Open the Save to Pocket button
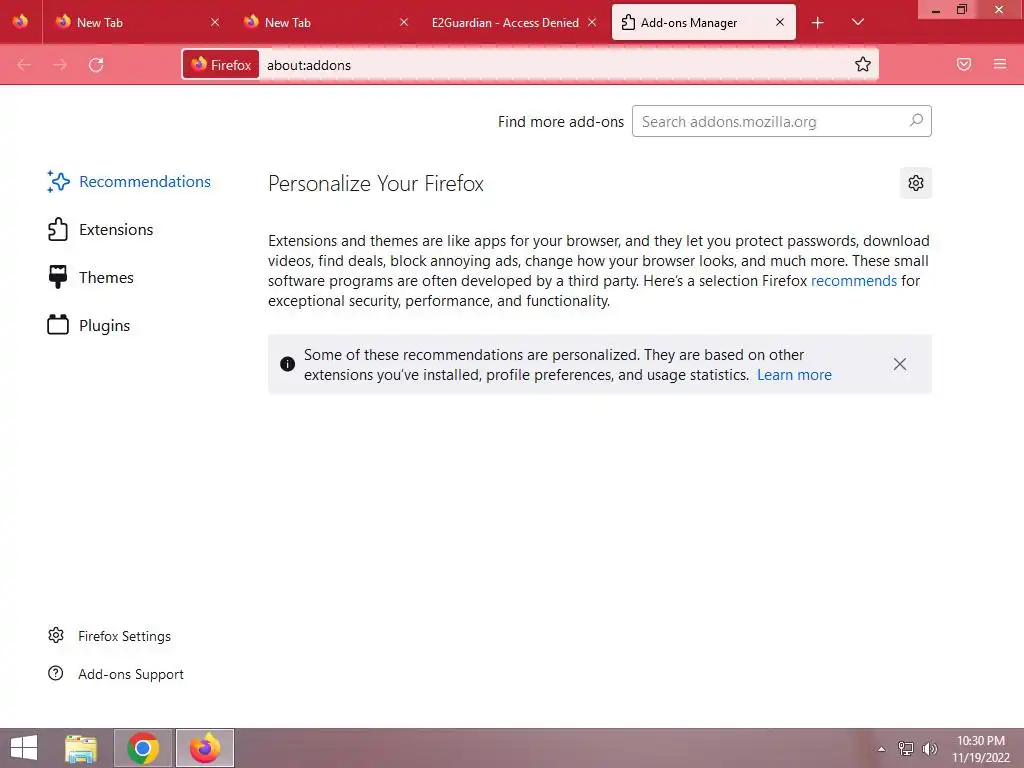 (x=964, y=65)
